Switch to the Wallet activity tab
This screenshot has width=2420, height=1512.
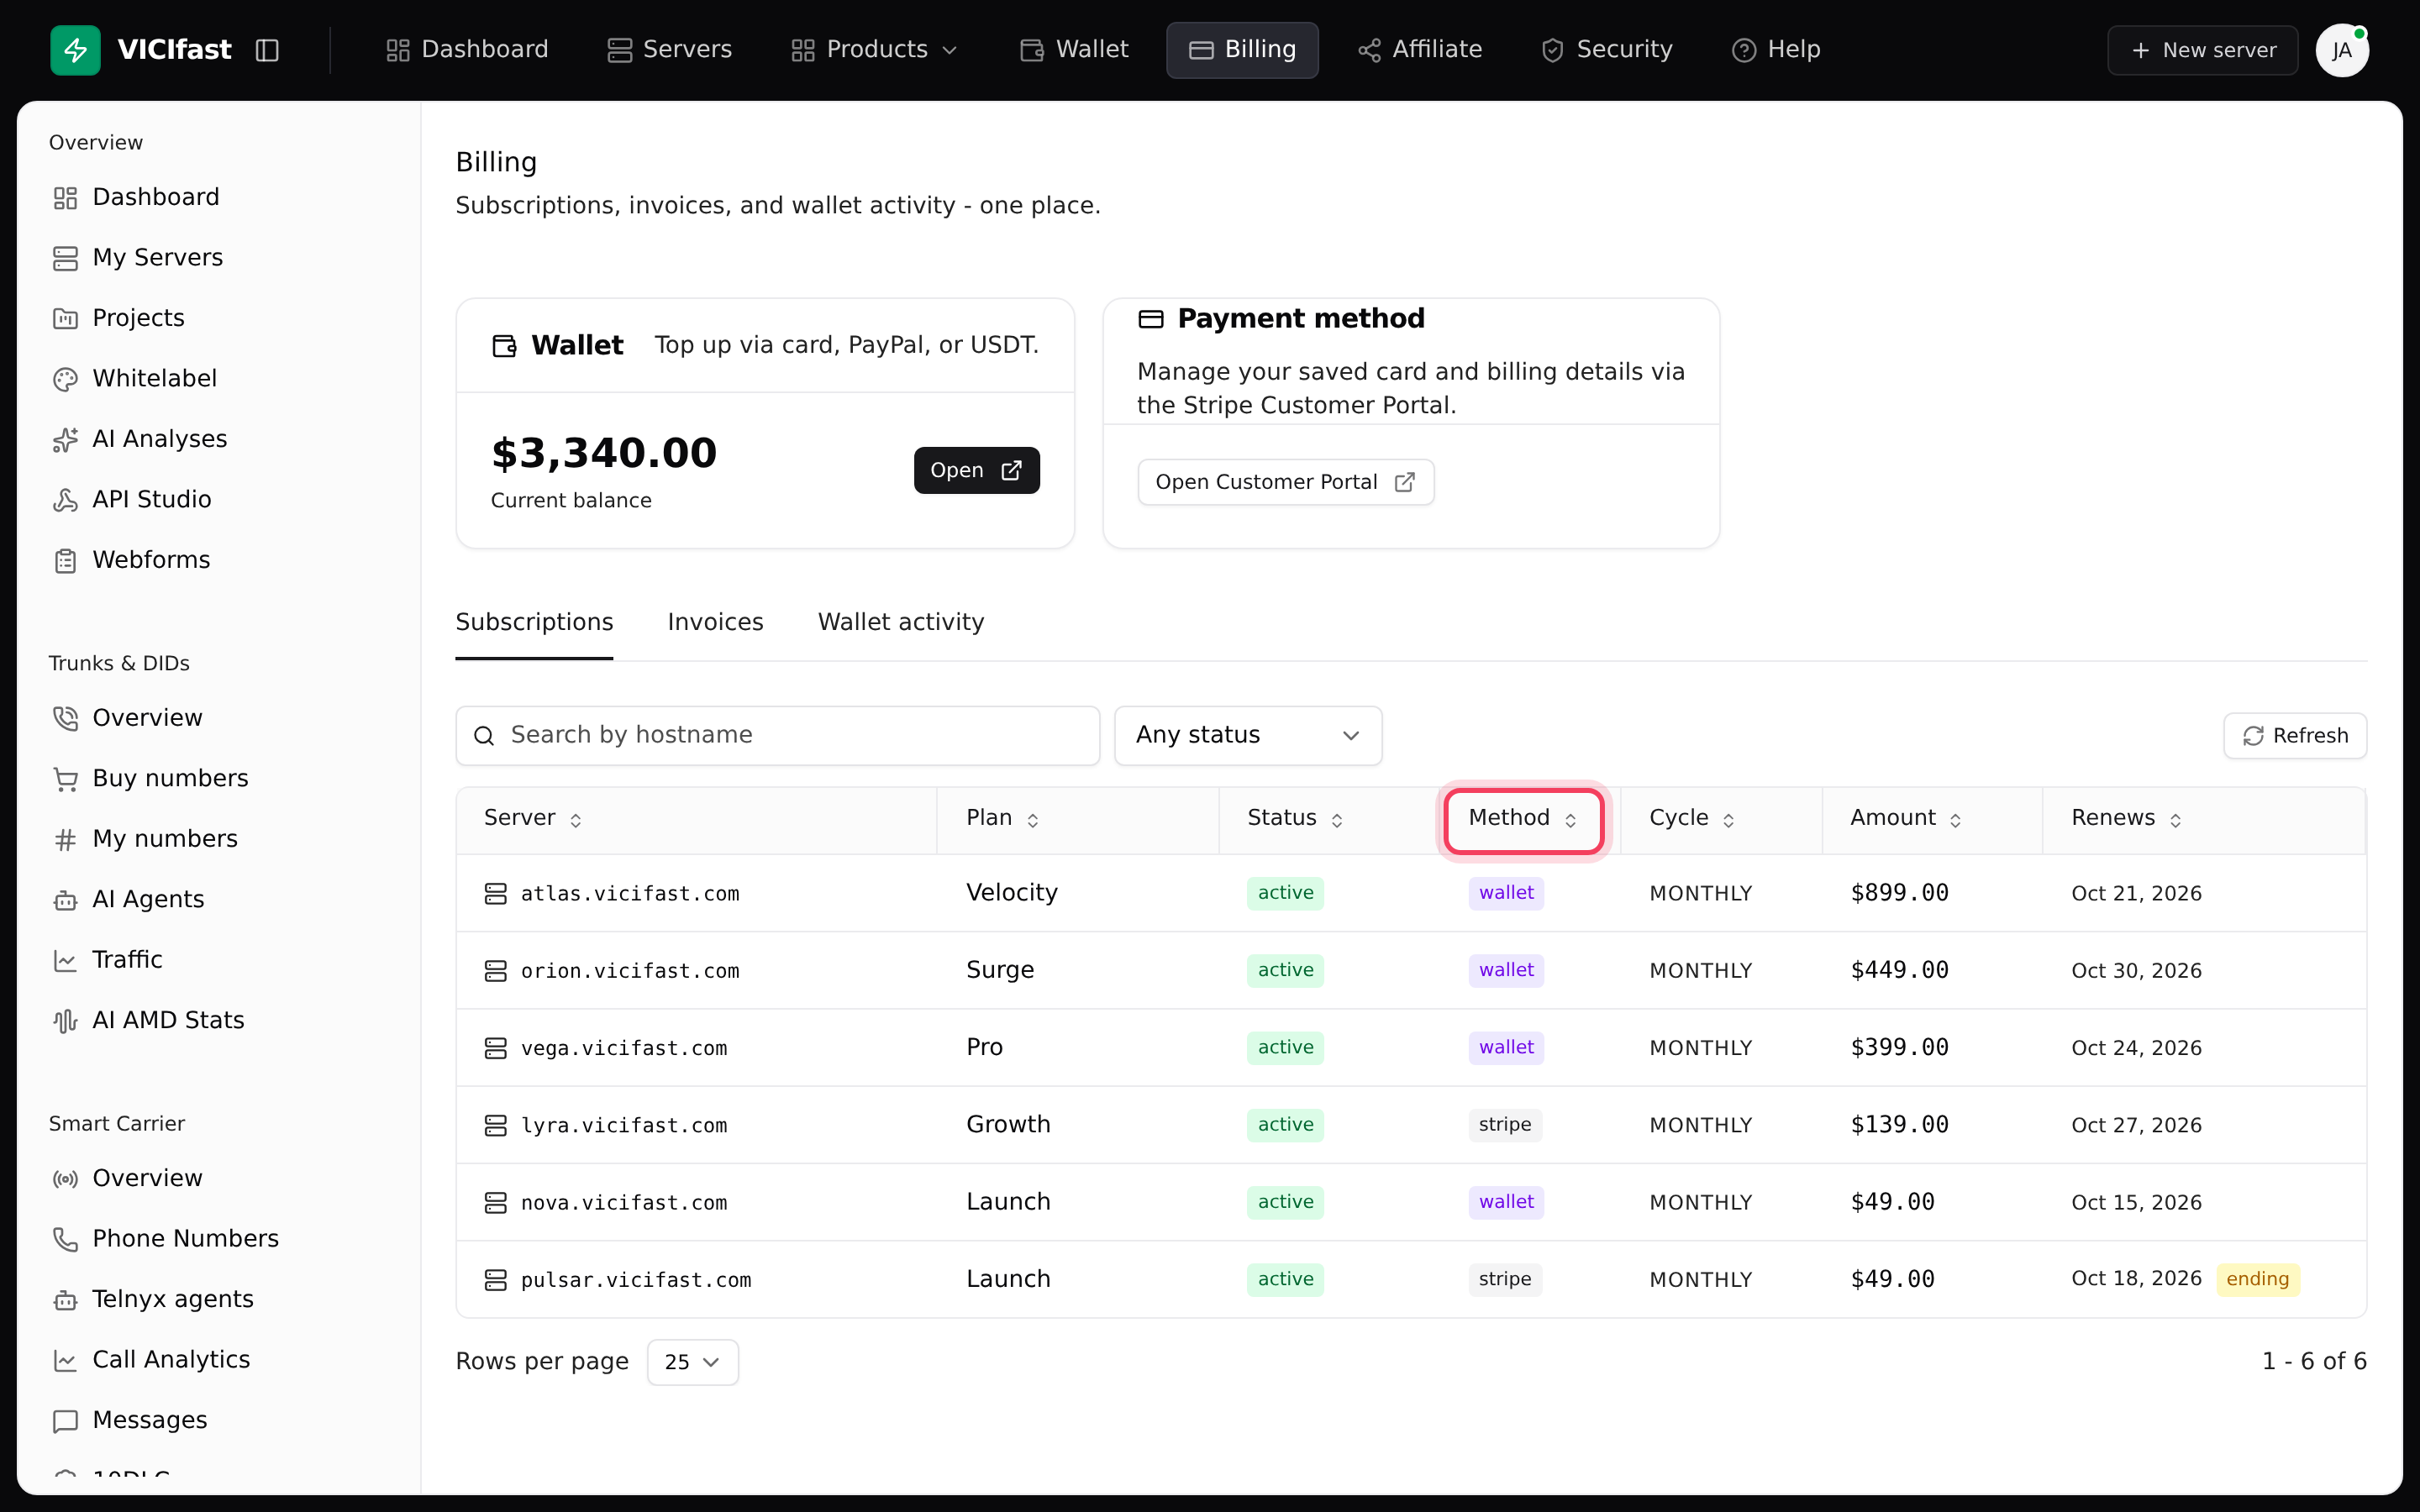click(901, 622)
